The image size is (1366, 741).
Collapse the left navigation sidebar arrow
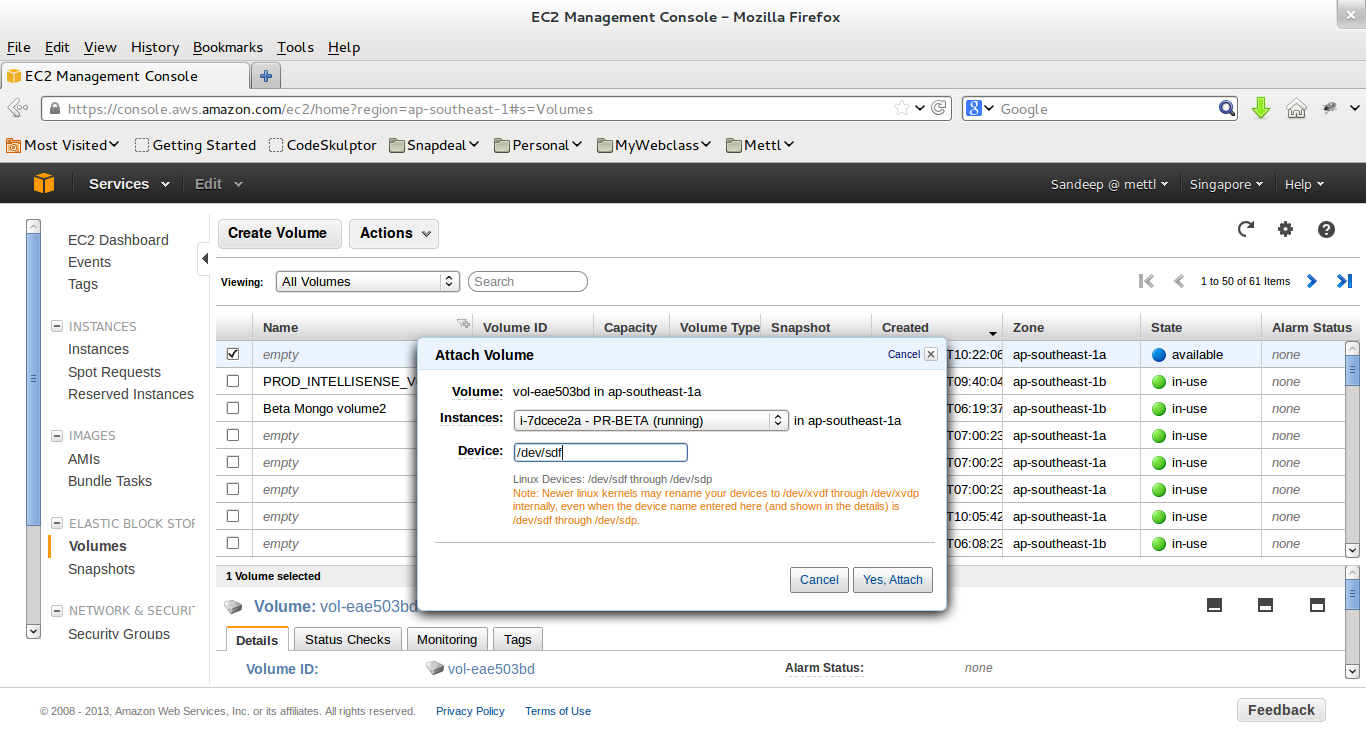tap(204, 259)
